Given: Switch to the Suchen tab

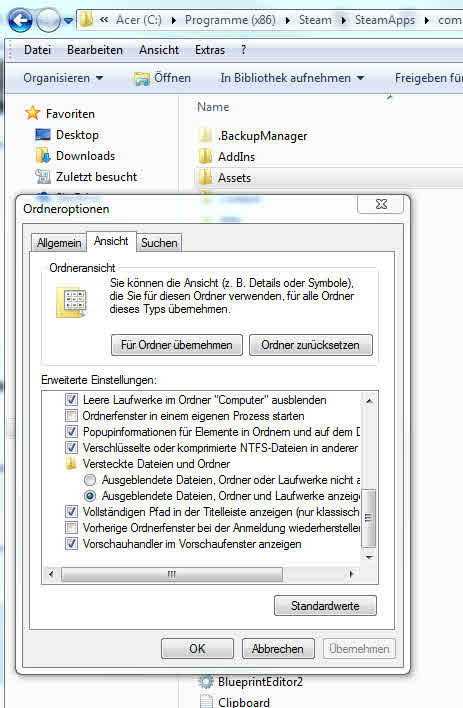Looking at the screenshot, I should [x=159, y=242].
